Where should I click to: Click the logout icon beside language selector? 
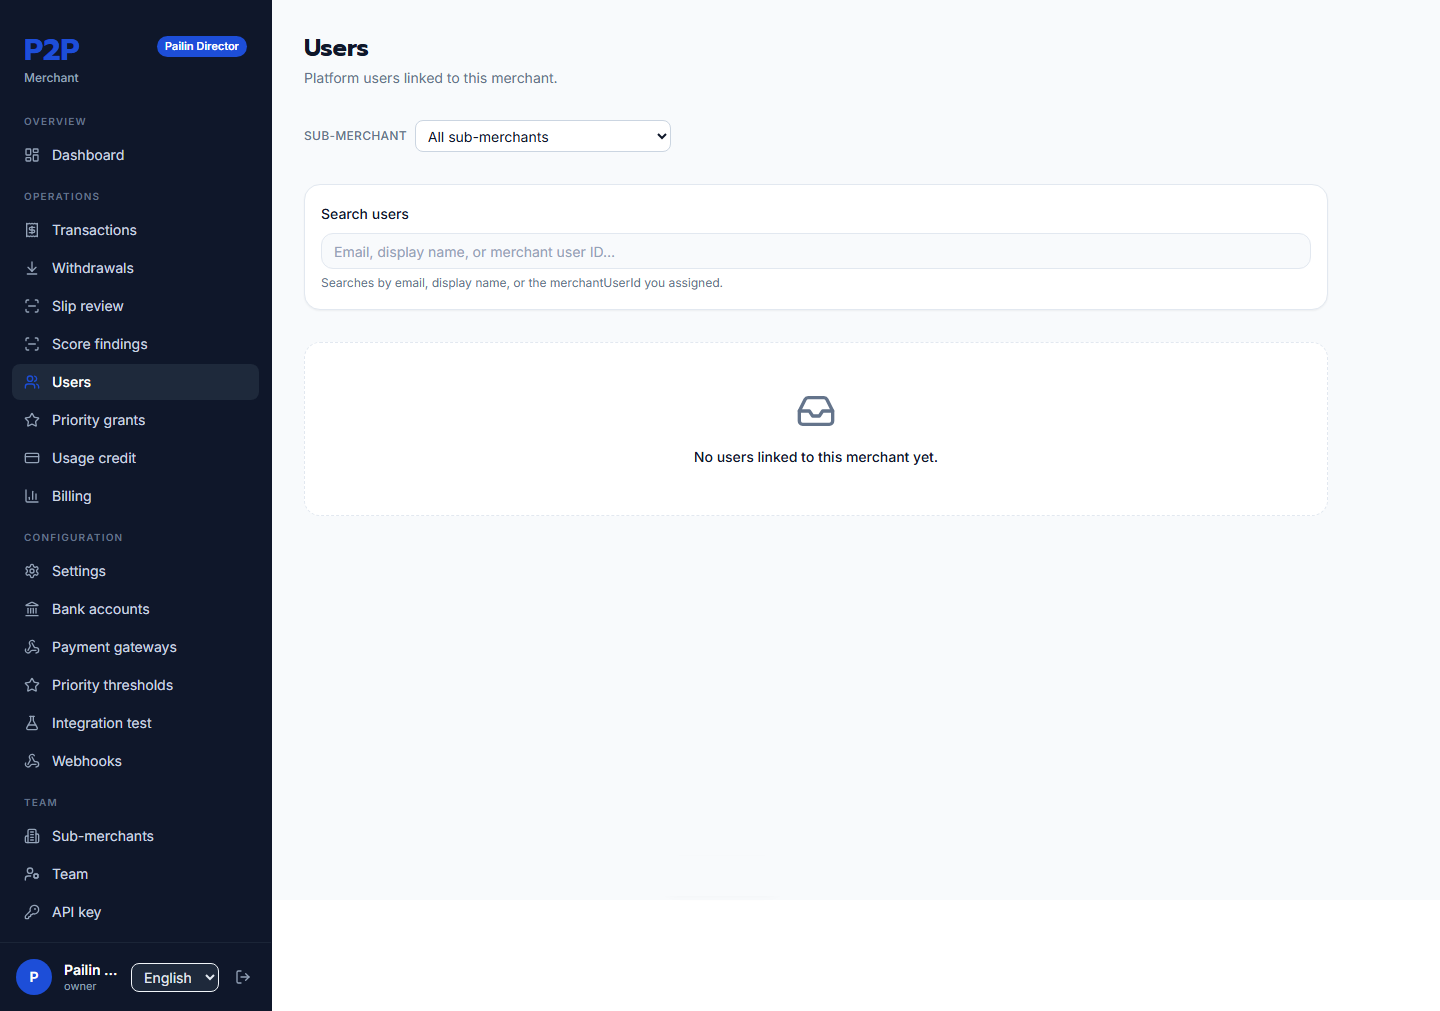[x=243, y=977]
